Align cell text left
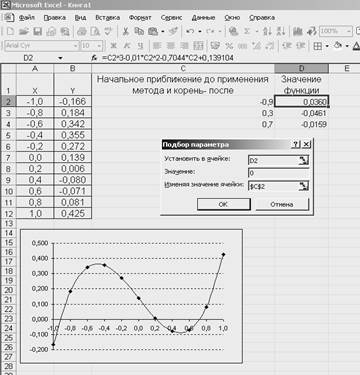Screen dimensions: 360x375 click(157, 46)
